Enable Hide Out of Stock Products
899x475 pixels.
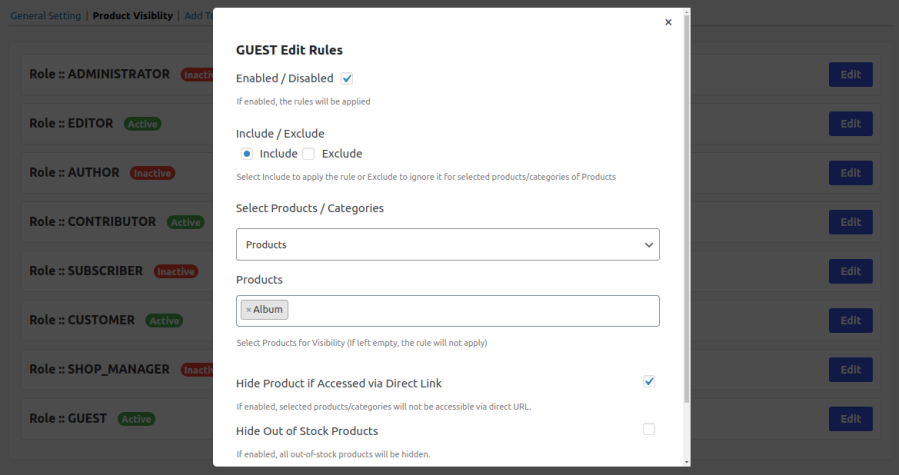click(649, 430)
